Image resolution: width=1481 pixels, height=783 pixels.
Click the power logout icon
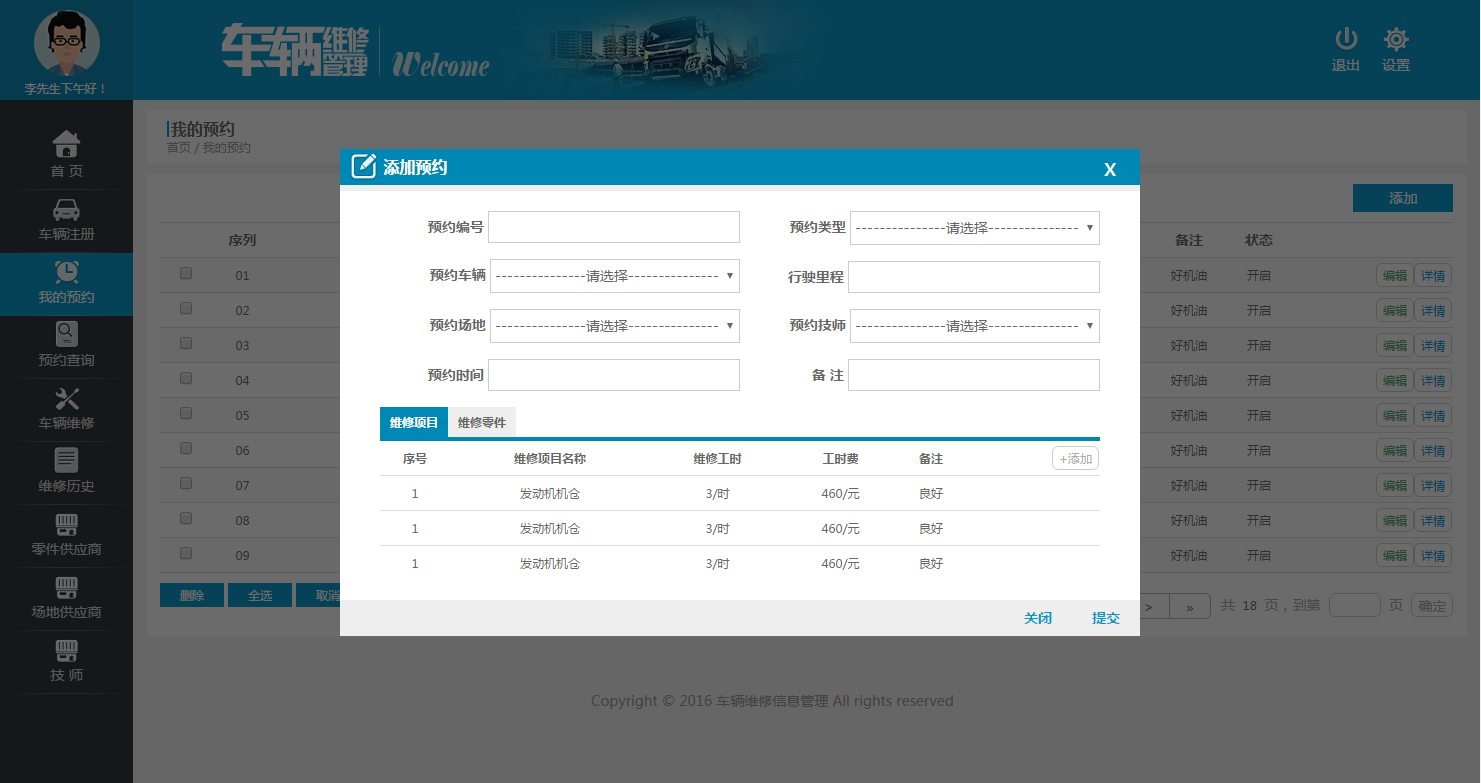[1346, 40]
